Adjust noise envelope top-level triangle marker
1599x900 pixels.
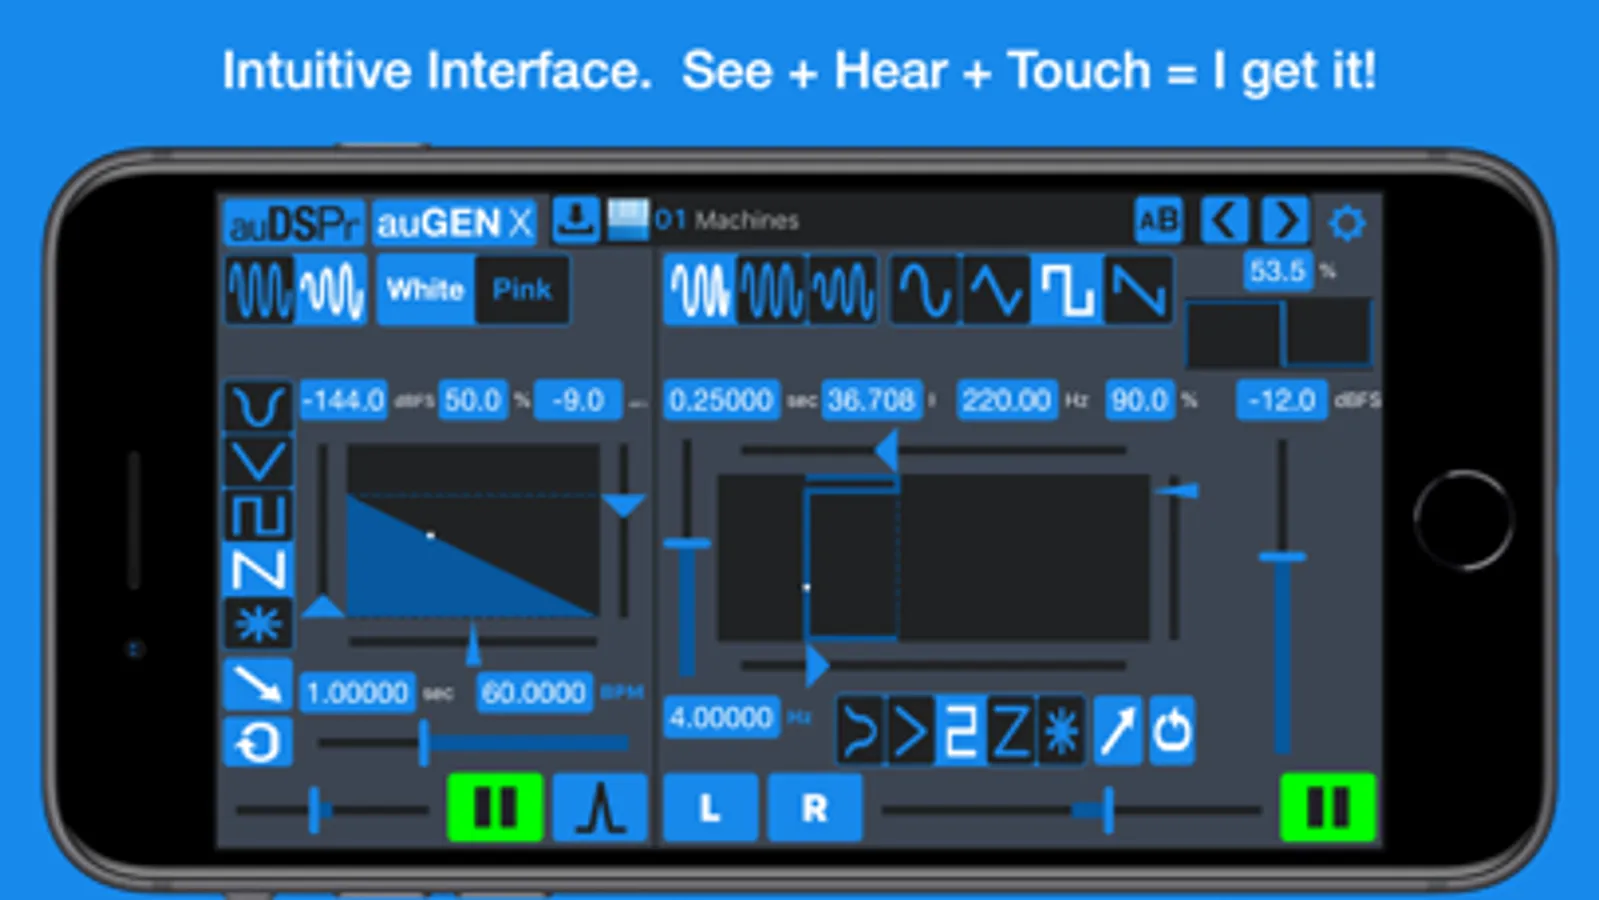[624, 505]
